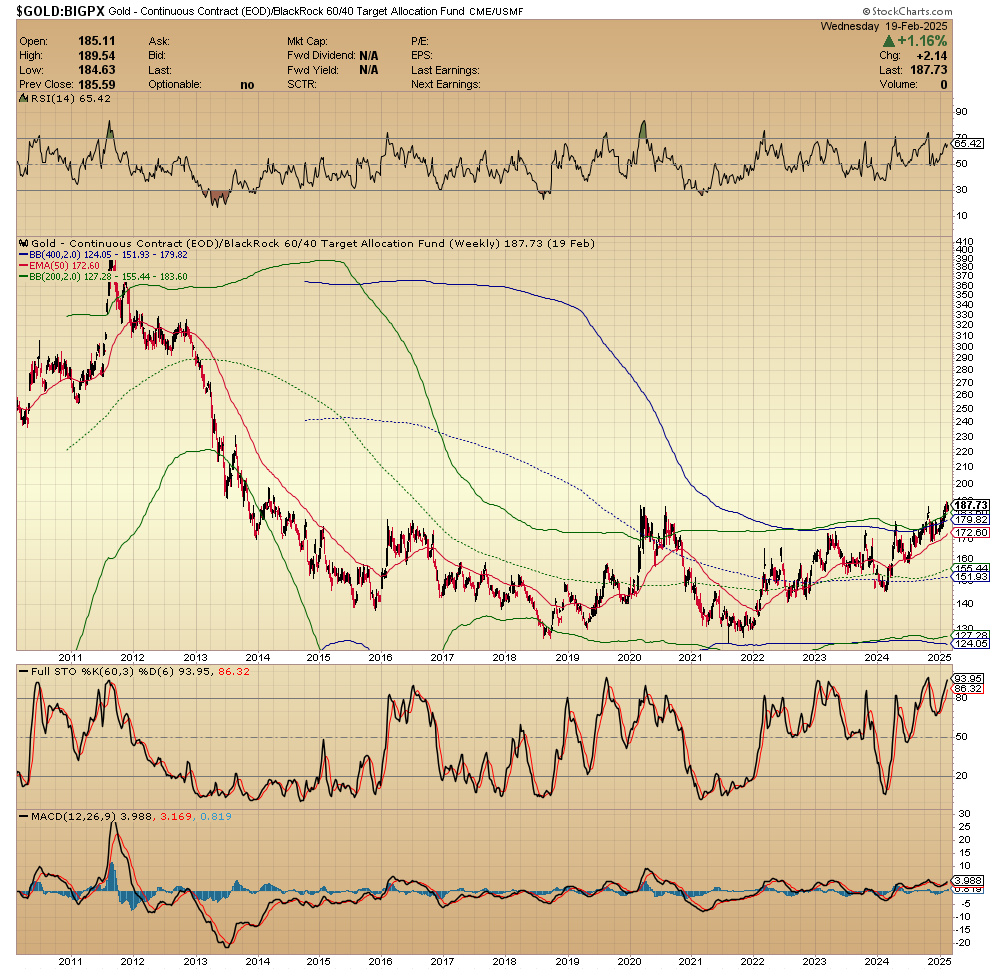
Task: Click the Prev Close value 185.59
Action: (97, 85)
